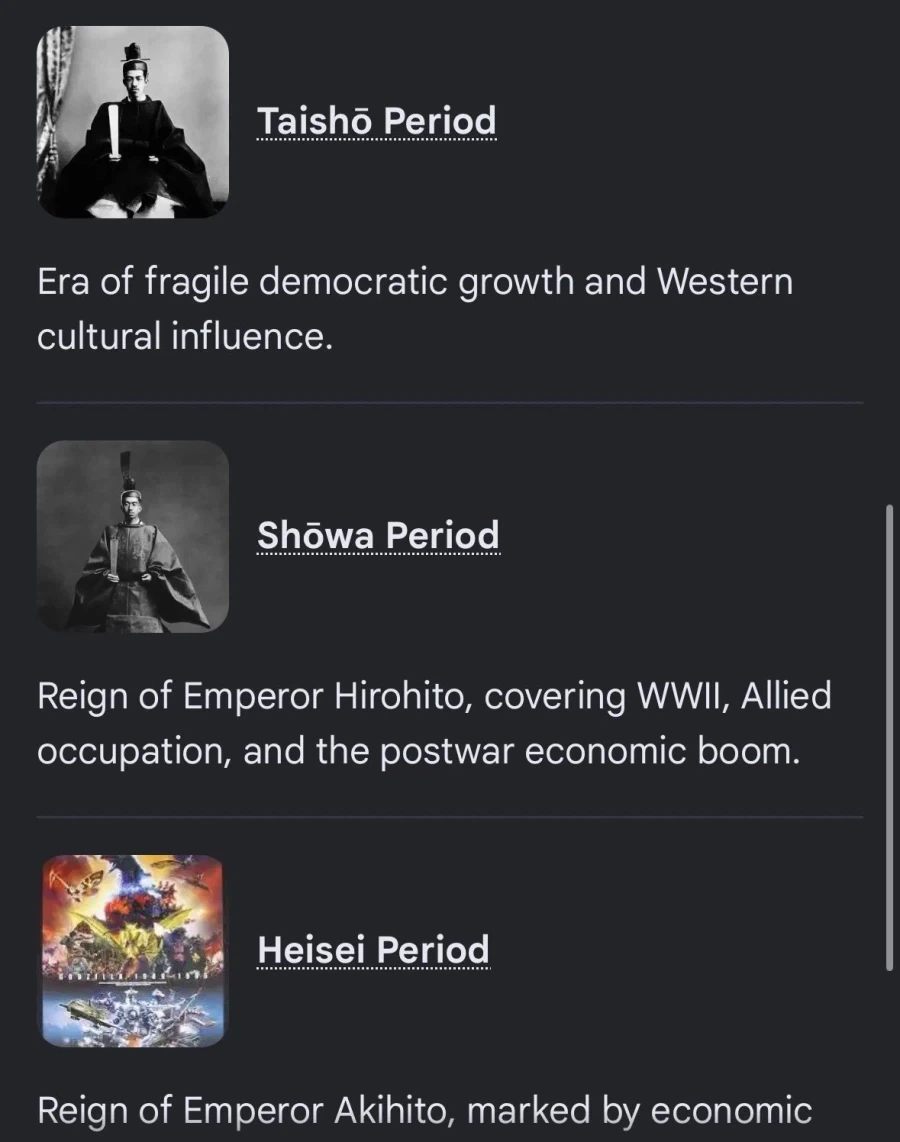Viewport: 900px width, 1142px height.
Task: Click the vertical scrollbar thumb
Action: coord(889,737)
